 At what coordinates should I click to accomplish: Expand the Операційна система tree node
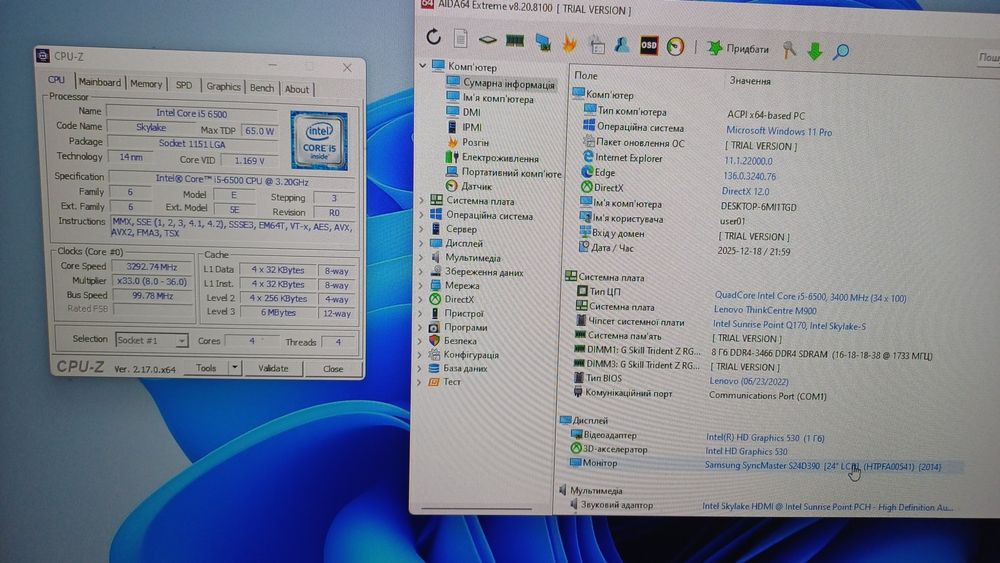[421, 215]
